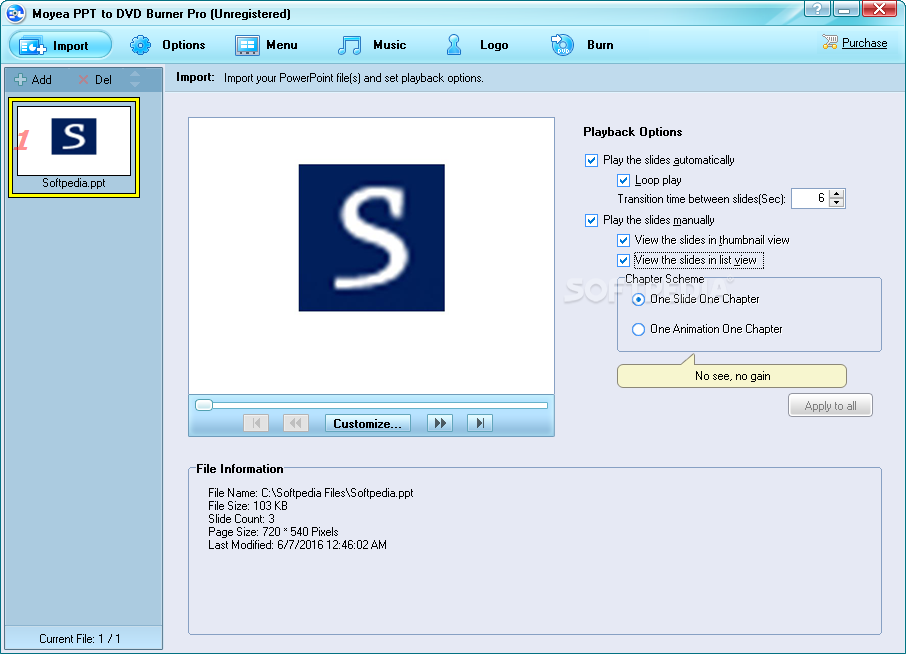This screenshot has width=906, height=654.
Task: Switch to the Import tab
Action: tap(61, 45)
